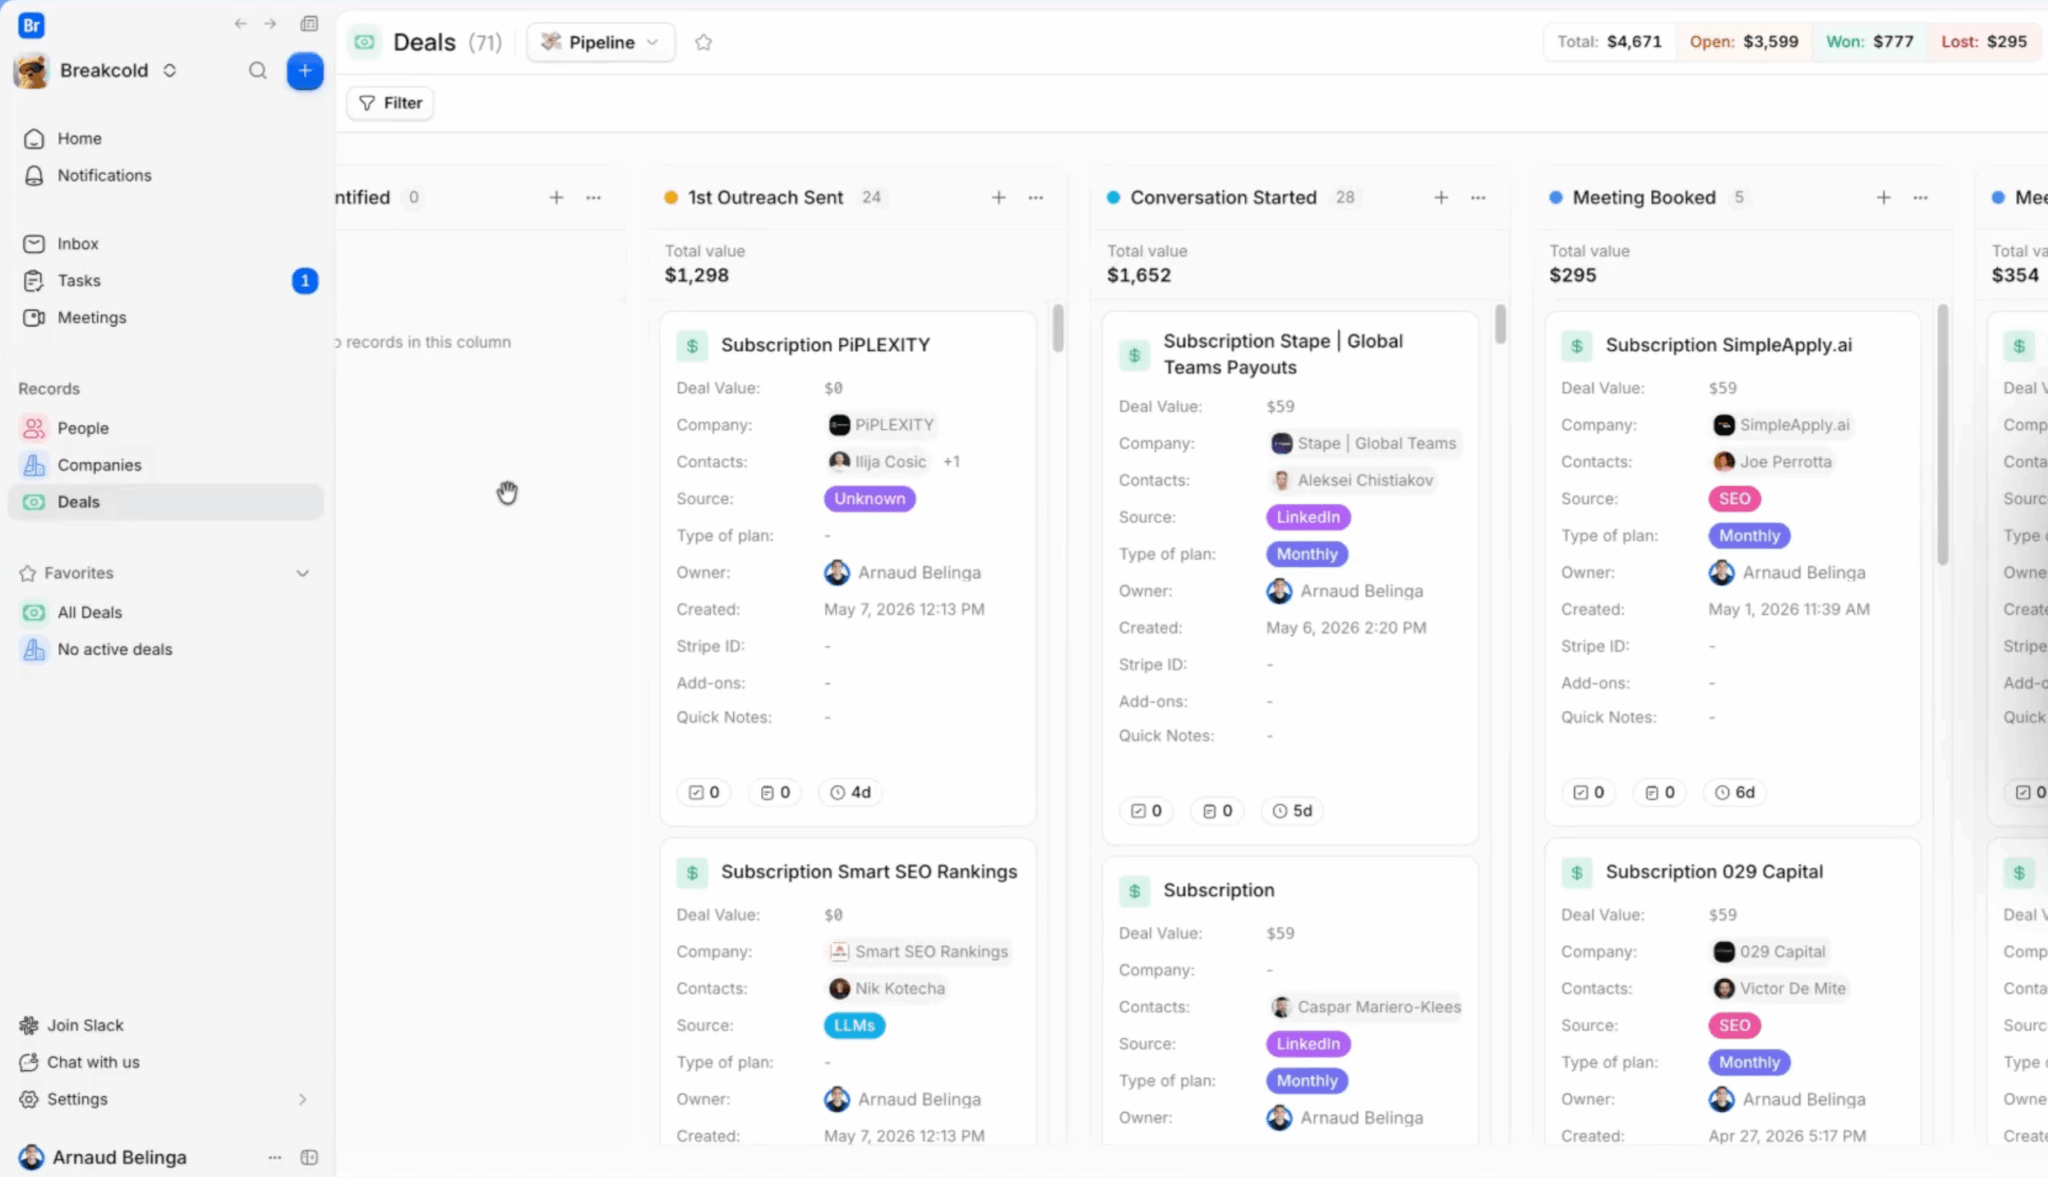Open contact Caspar Mariero-Klees
Screen dimensions: 2048x1177
(1366, 1007)
